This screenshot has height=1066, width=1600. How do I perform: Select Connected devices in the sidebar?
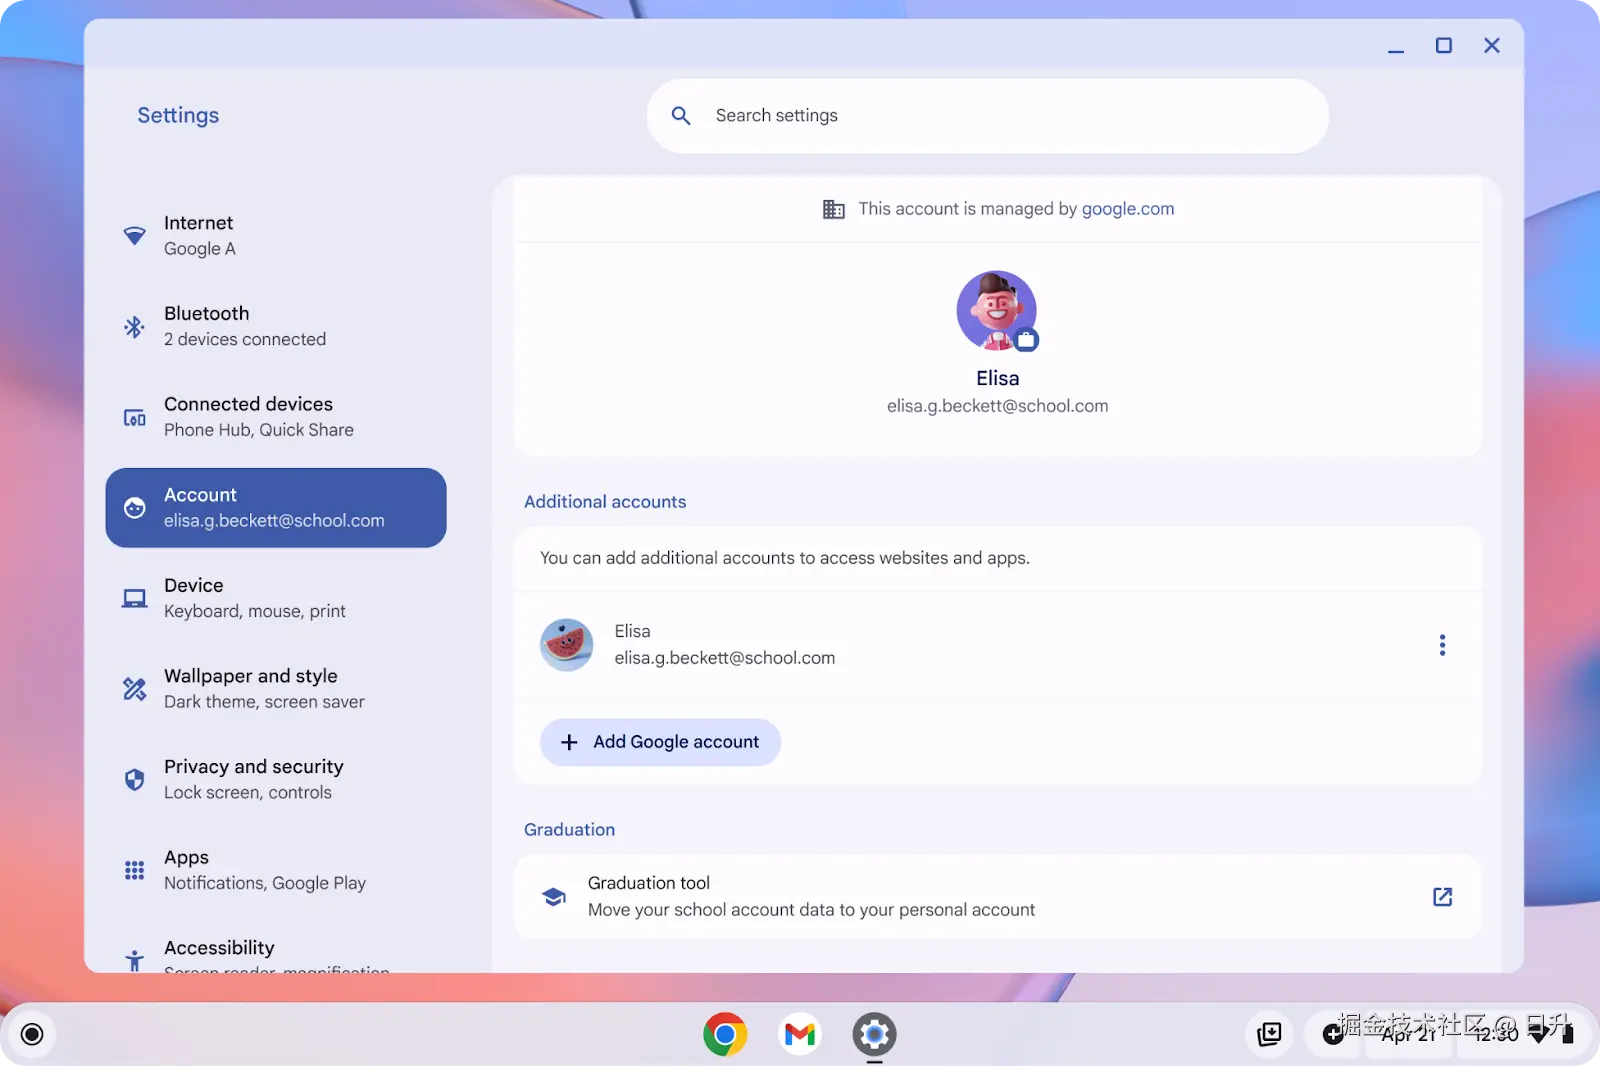pyautogui.click(x=276, y=417)
